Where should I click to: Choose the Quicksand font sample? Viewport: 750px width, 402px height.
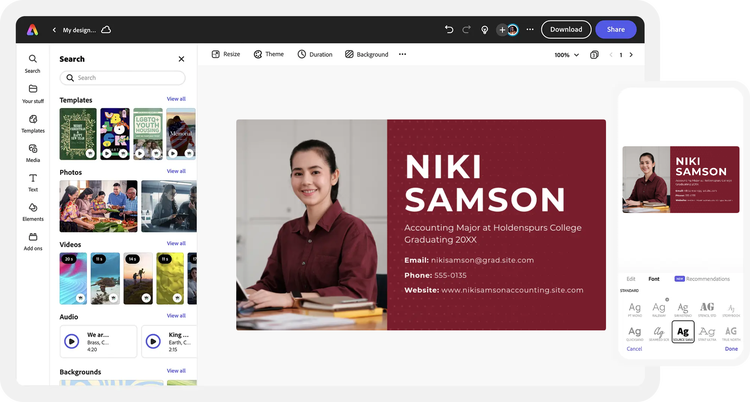pyautogui.click(x=635, y=333)
